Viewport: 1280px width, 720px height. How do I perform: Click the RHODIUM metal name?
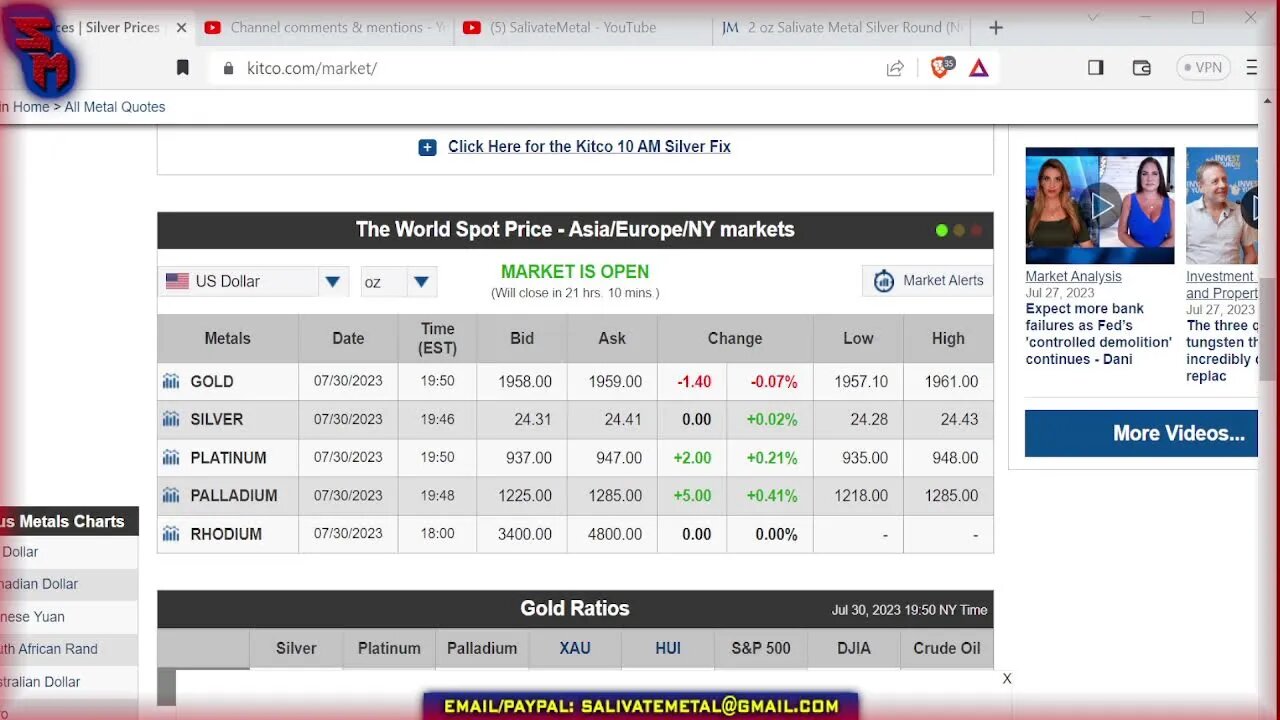[226, 534]
